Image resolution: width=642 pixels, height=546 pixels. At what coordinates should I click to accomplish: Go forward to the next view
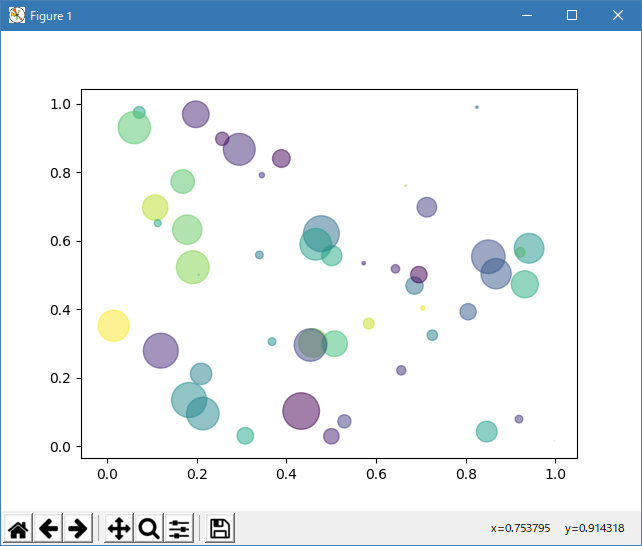click(x=78, y=528)
